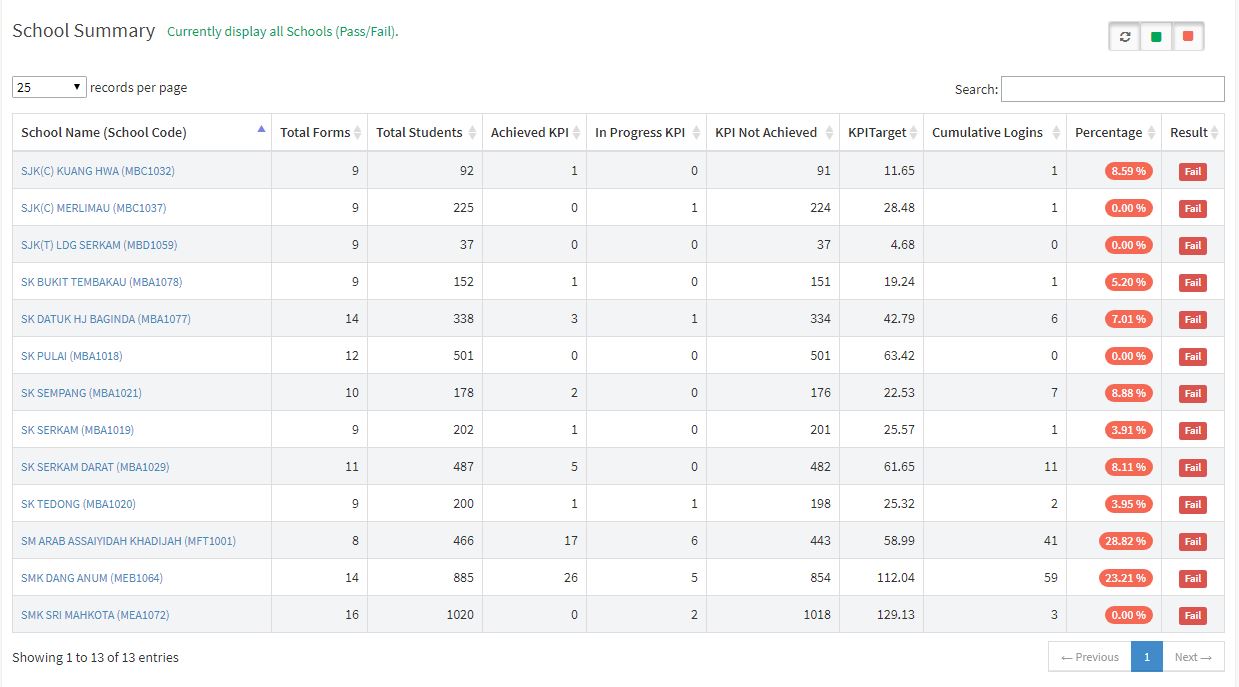Sort table by Percentage column

point(1113,132)
